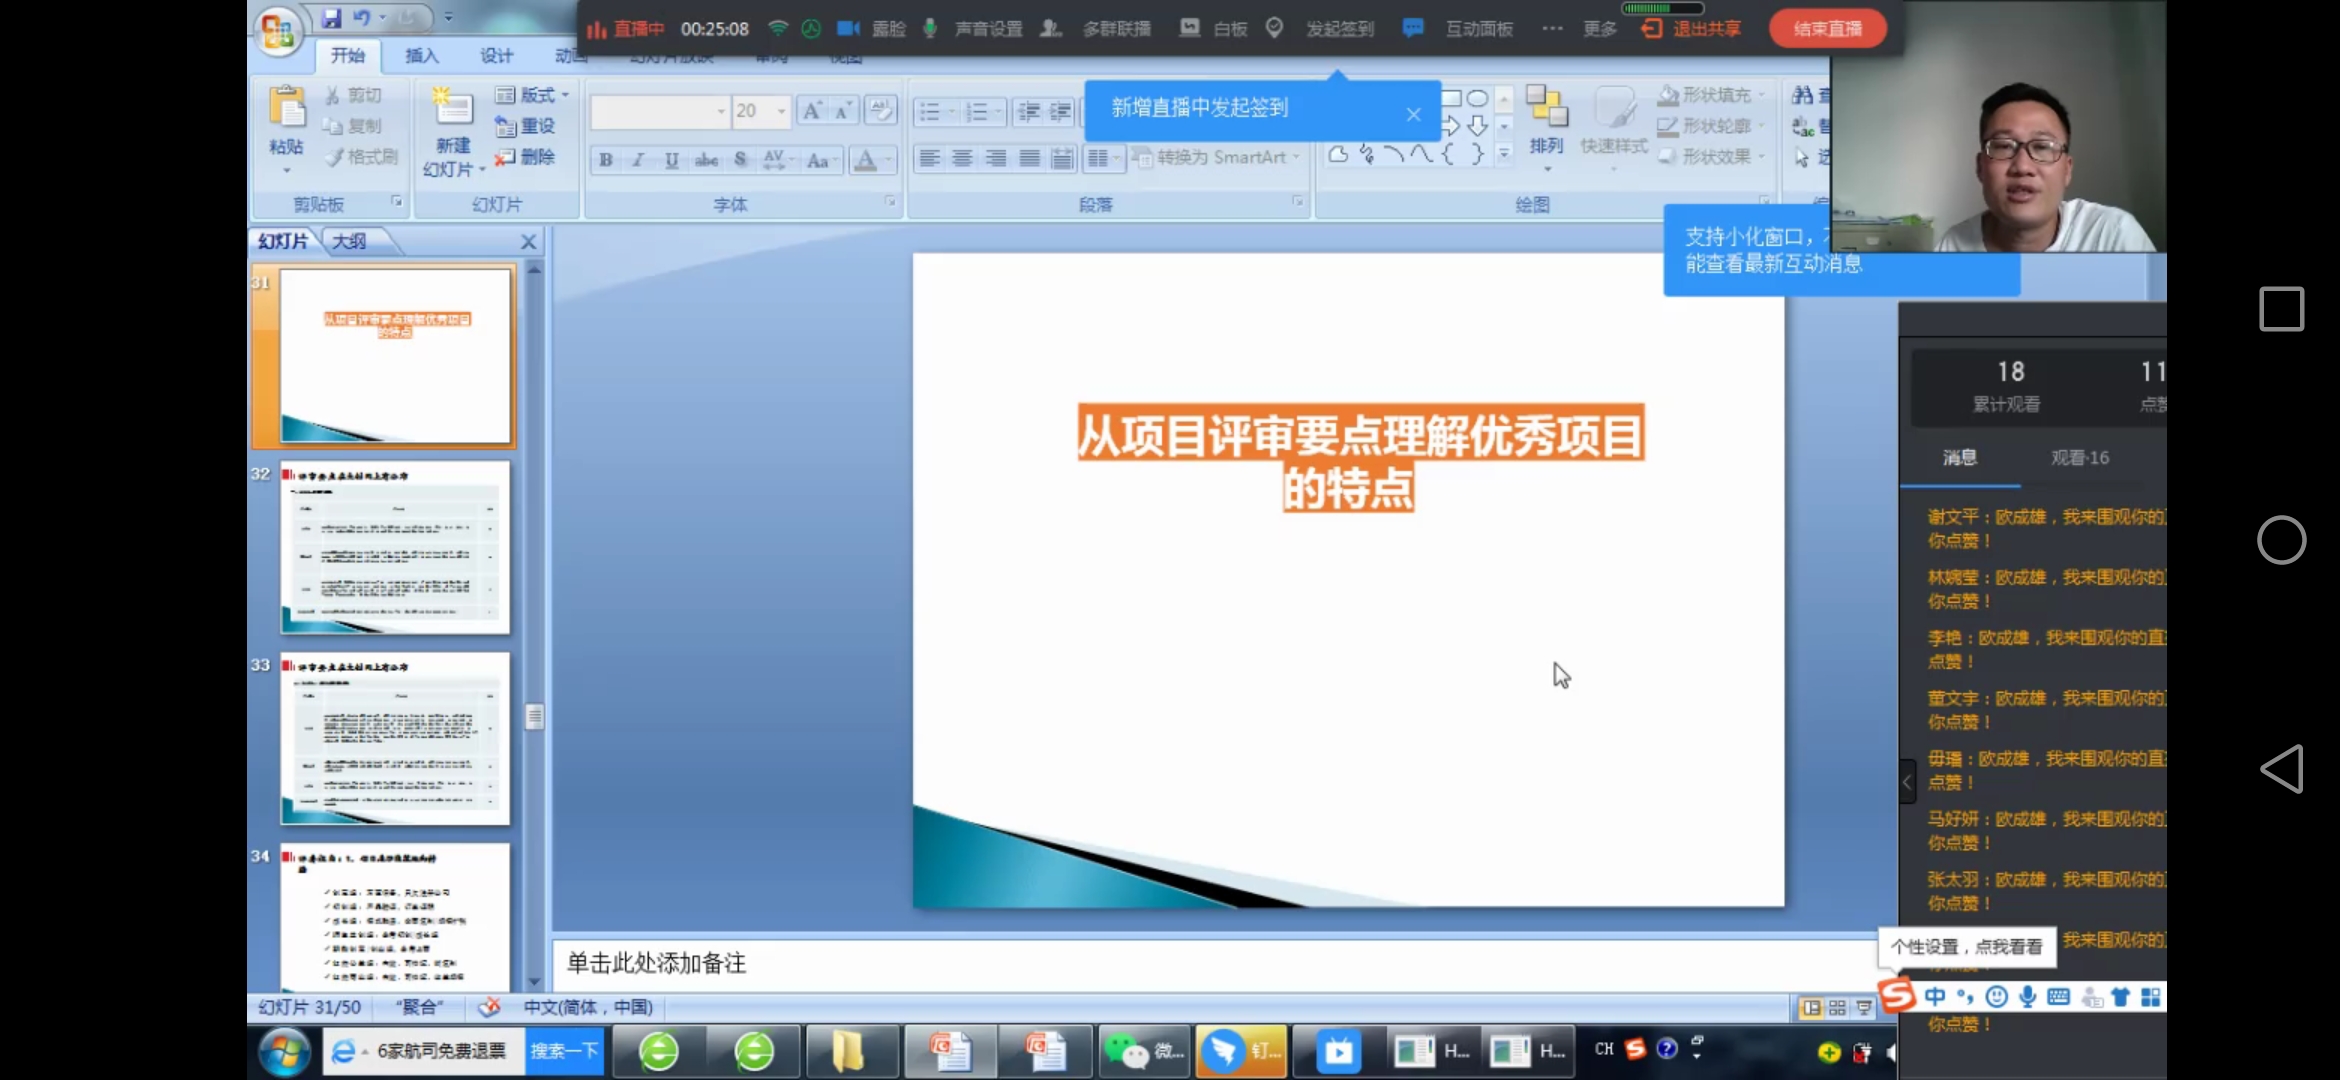Click the 露脸 camera icon
The width and height of the screenshot is (2340, 1080).
[x=848, y=28]
